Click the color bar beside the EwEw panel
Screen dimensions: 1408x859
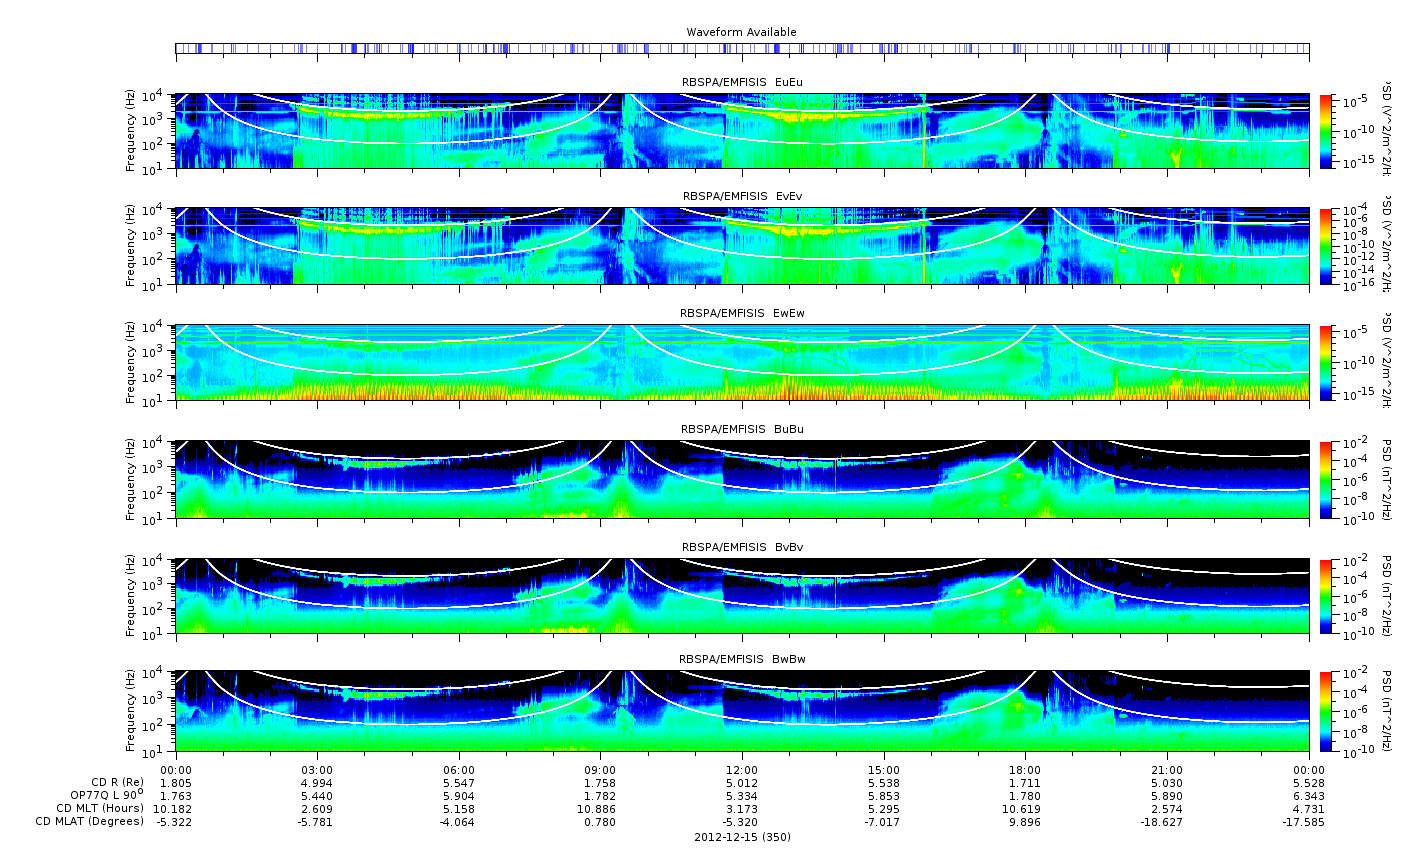pyautogui.click(x=1327, y=363)
